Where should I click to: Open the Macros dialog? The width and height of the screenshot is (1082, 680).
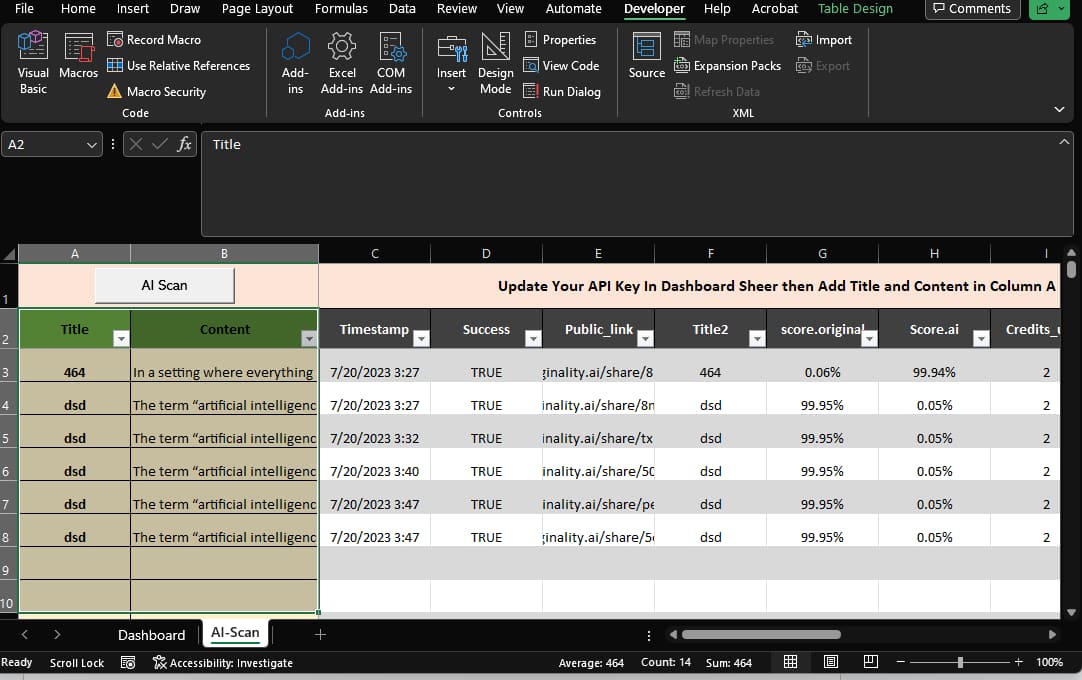point(79,62)
